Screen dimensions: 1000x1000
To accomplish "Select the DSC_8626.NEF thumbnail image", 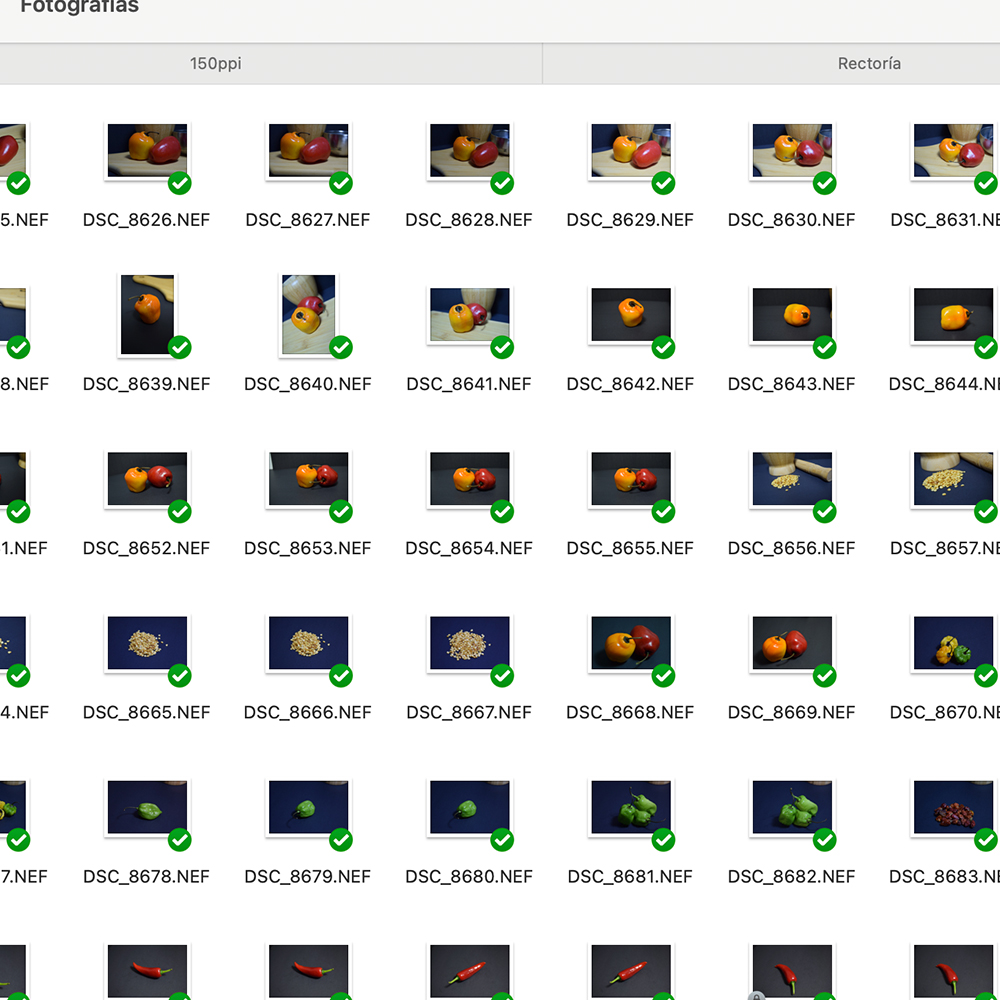I will 147,151.
